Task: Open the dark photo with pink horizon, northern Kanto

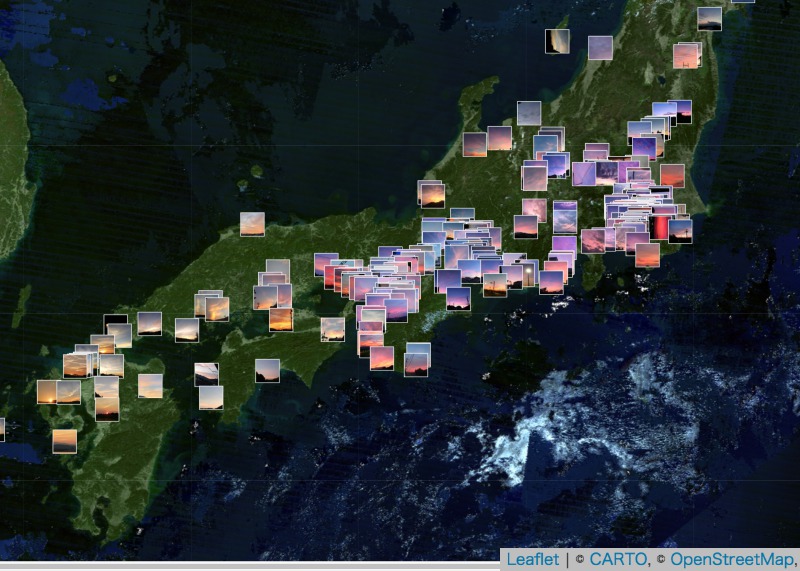Action: coord(682,111)
